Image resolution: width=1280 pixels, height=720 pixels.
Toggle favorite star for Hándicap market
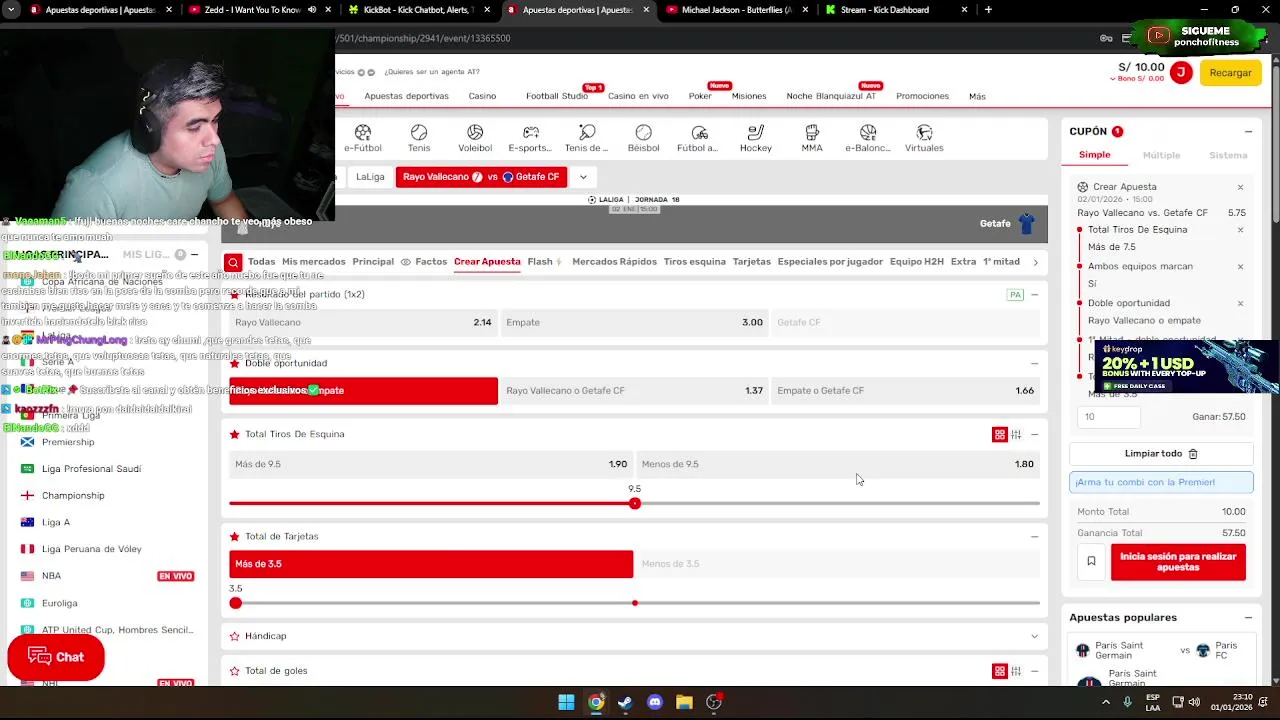click(x=235, y=636)
